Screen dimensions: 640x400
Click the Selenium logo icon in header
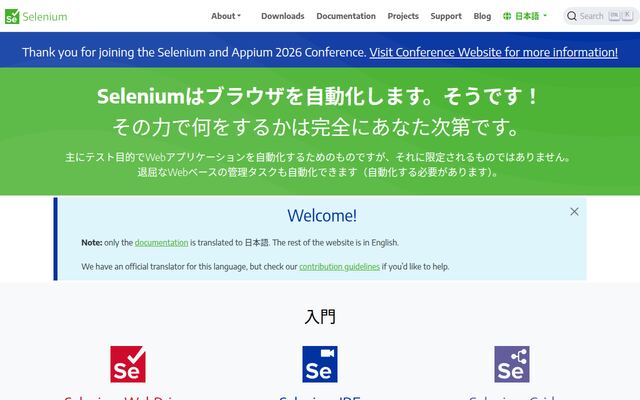point(12,16)
